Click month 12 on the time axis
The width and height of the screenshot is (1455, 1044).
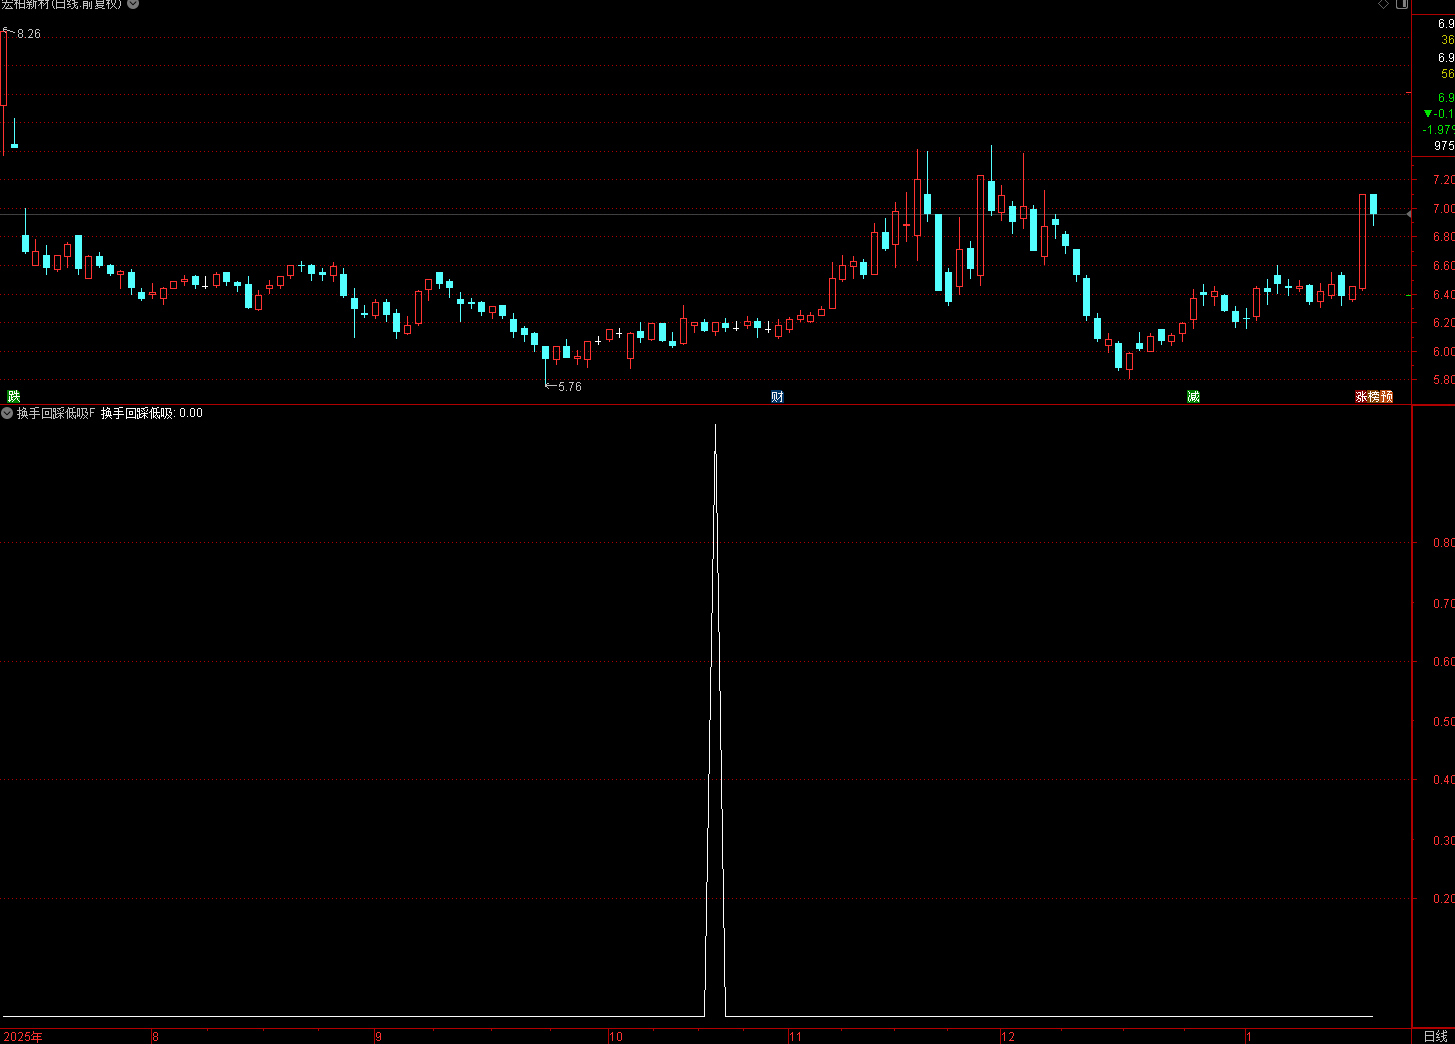(1008, 1037)
